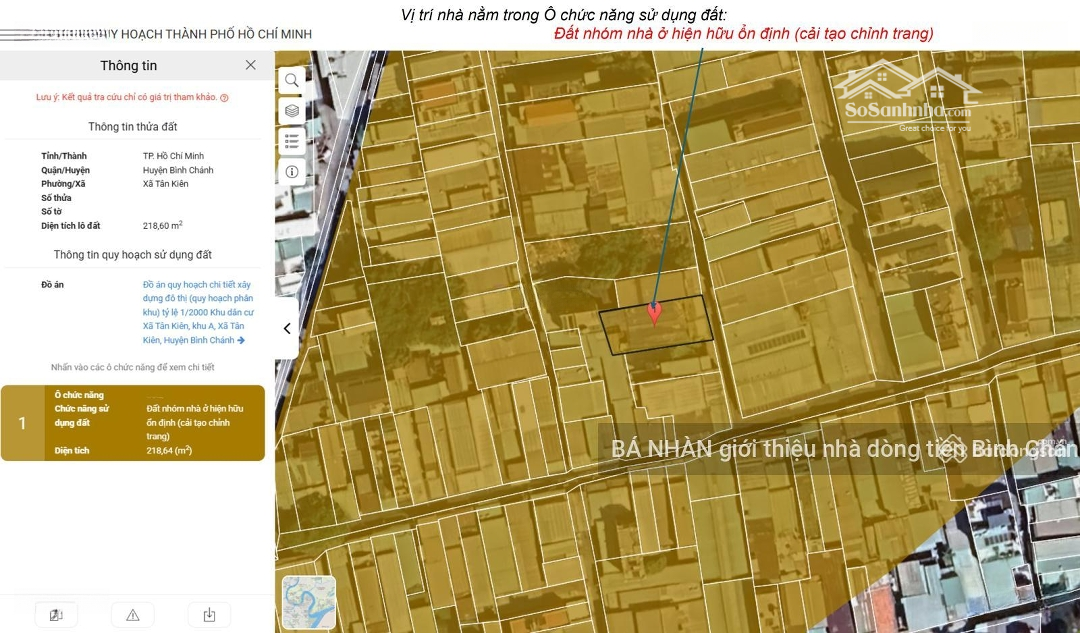Click the map compare icon at bottom-left
Image resolution: width=1080 pixels, height=633 pixels.
56,615
